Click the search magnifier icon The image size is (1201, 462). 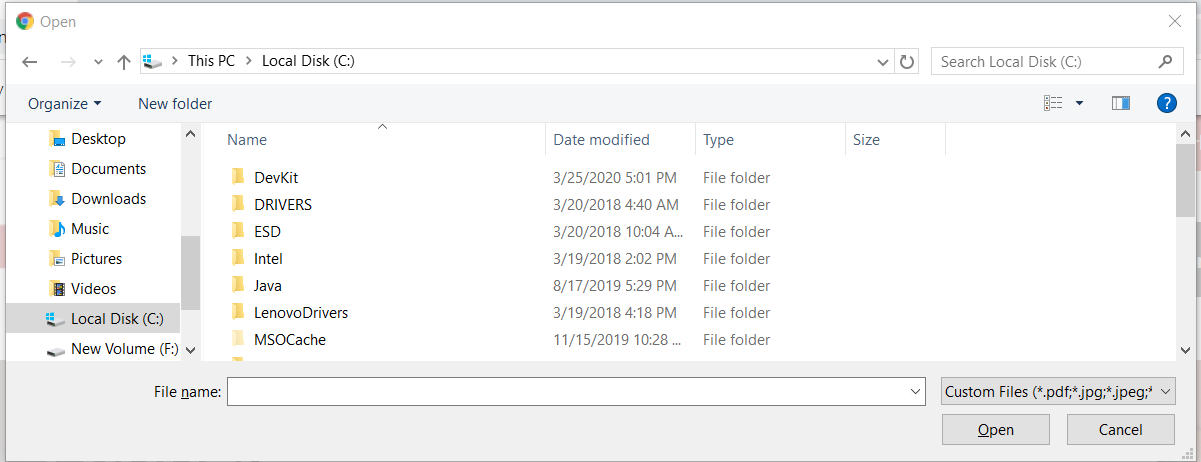[1165, 62]
